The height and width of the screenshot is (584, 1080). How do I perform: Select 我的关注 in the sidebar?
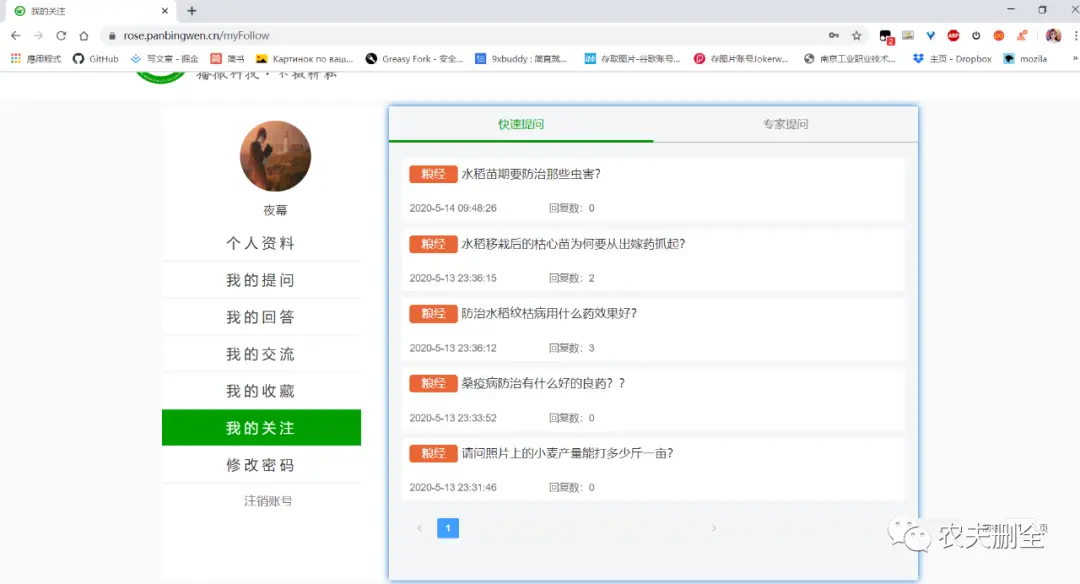[x=261, y=428]
